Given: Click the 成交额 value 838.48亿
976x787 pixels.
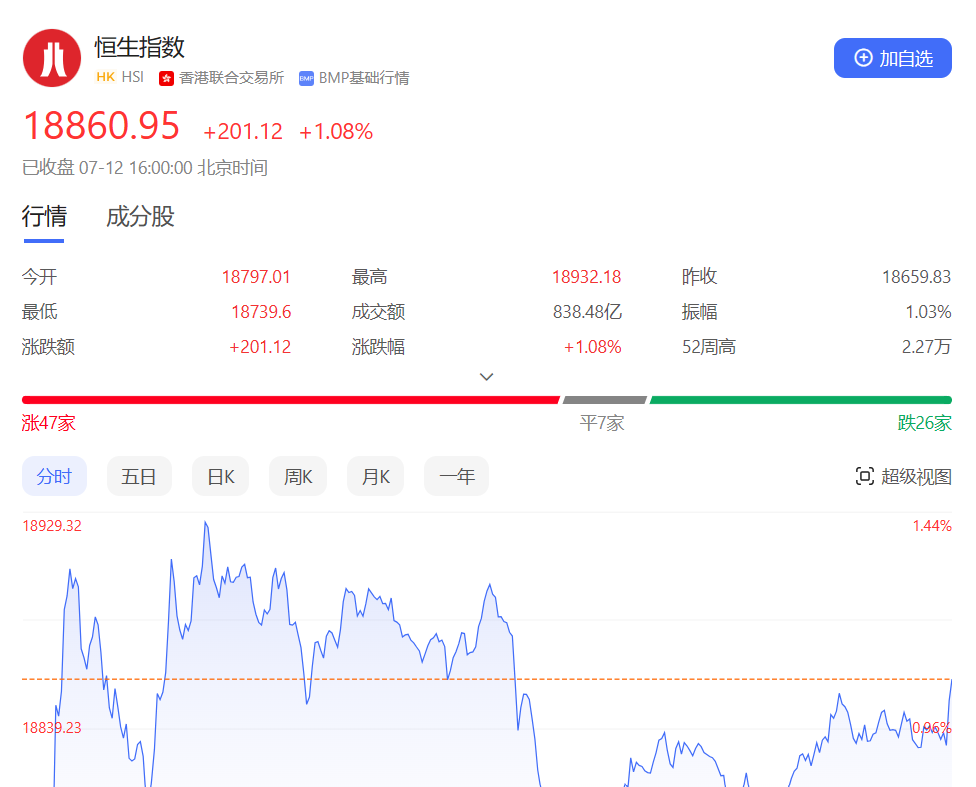Looking at the screenshot, I should [x=588, y=311].
